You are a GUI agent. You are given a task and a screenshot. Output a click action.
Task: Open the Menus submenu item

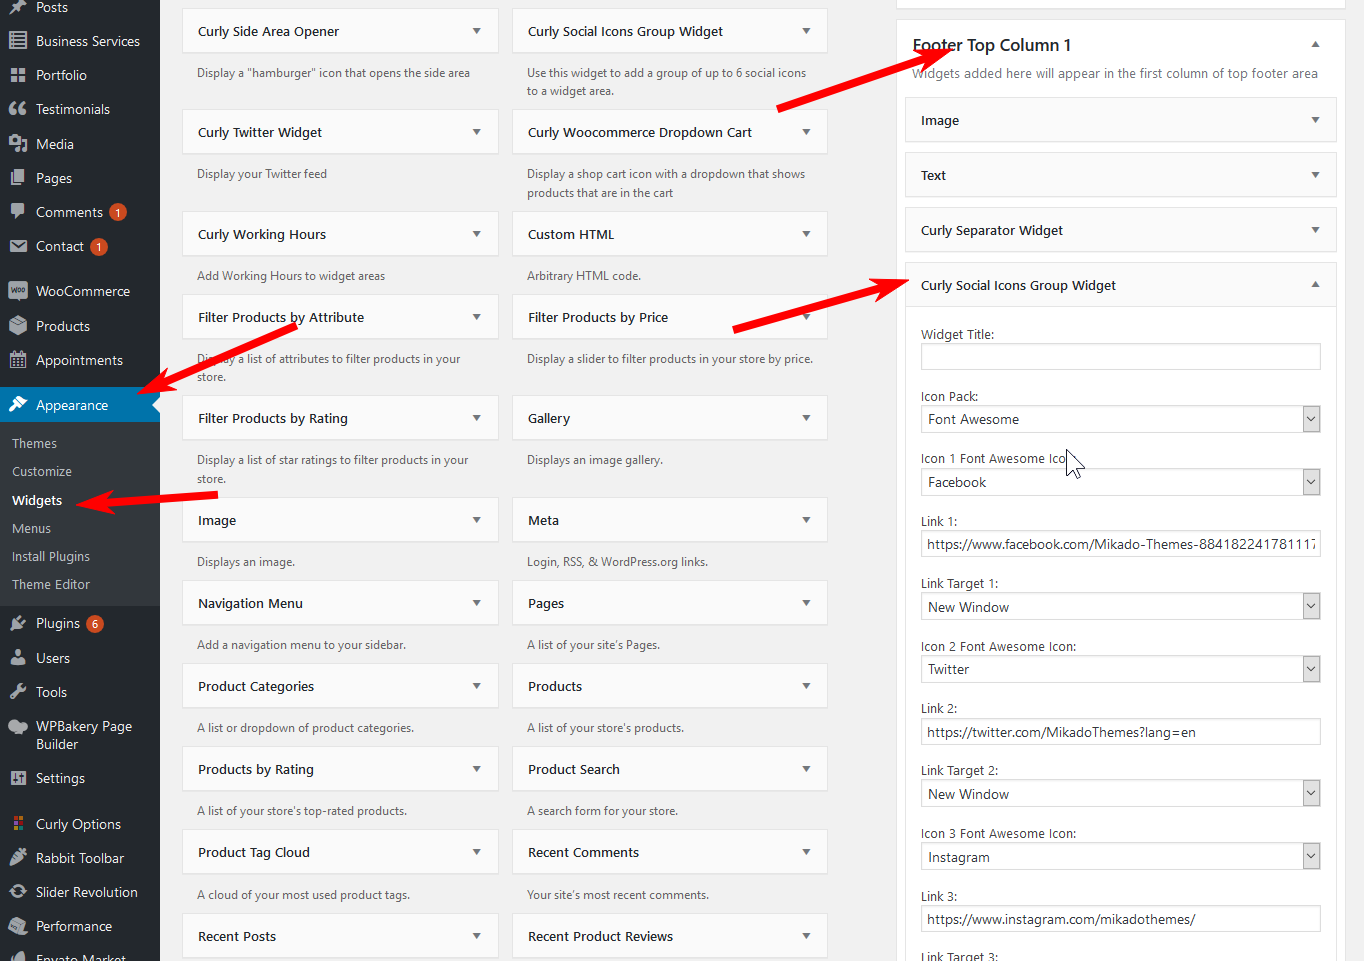point(31,528)
